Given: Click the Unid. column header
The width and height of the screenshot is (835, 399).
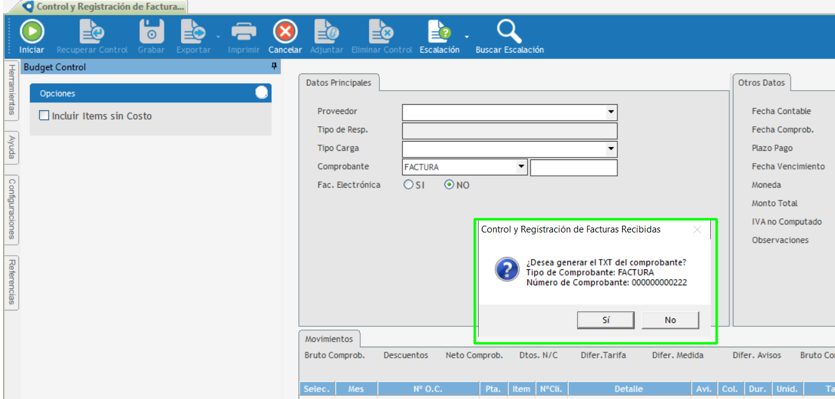Looking at the screenshot, I should click(x=787, y=389).
